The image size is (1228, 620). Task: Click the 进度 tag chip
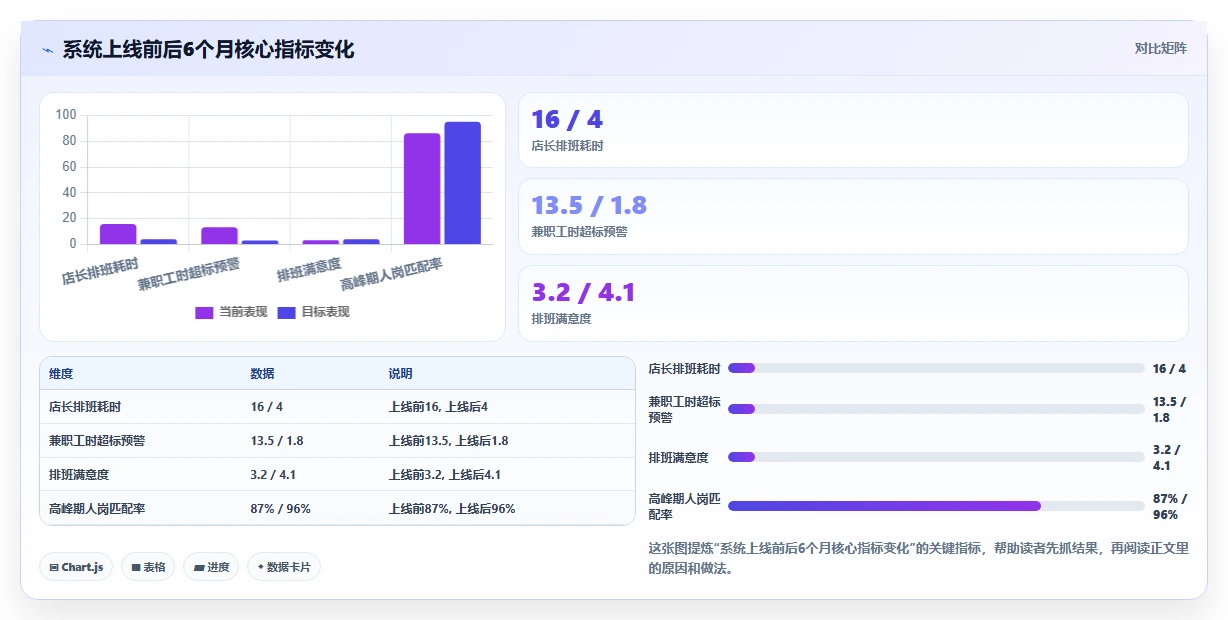point(211,567)
